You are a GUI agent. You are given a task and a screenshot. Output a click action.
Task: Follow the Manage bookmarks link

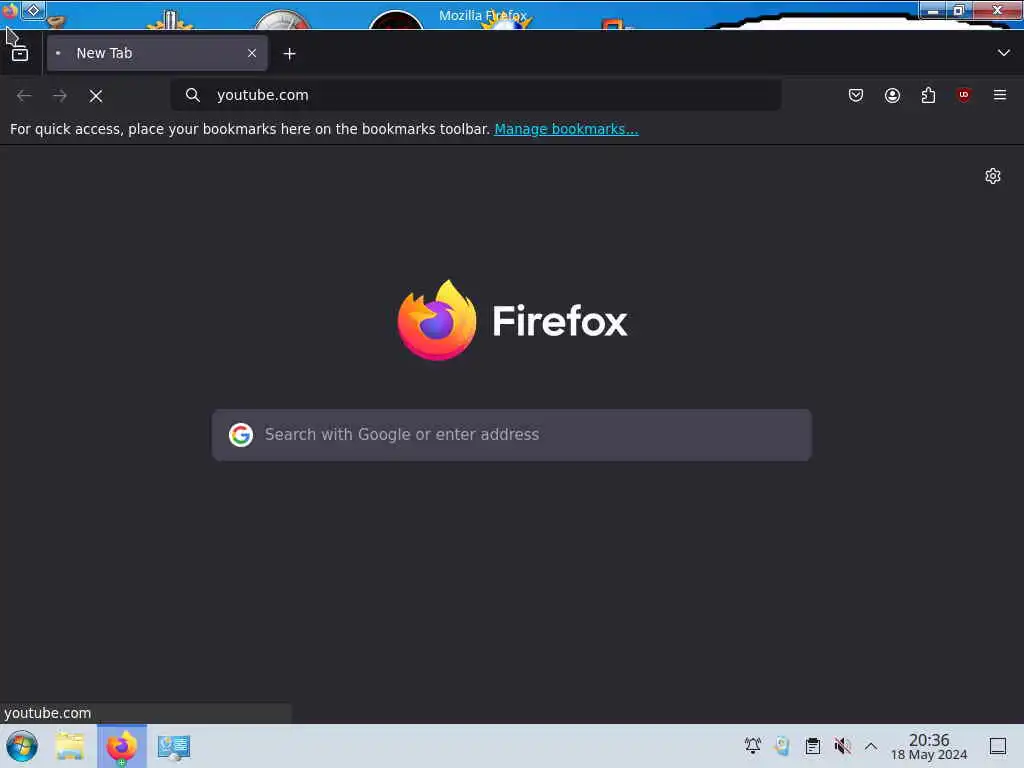click(x=566, y=129)
